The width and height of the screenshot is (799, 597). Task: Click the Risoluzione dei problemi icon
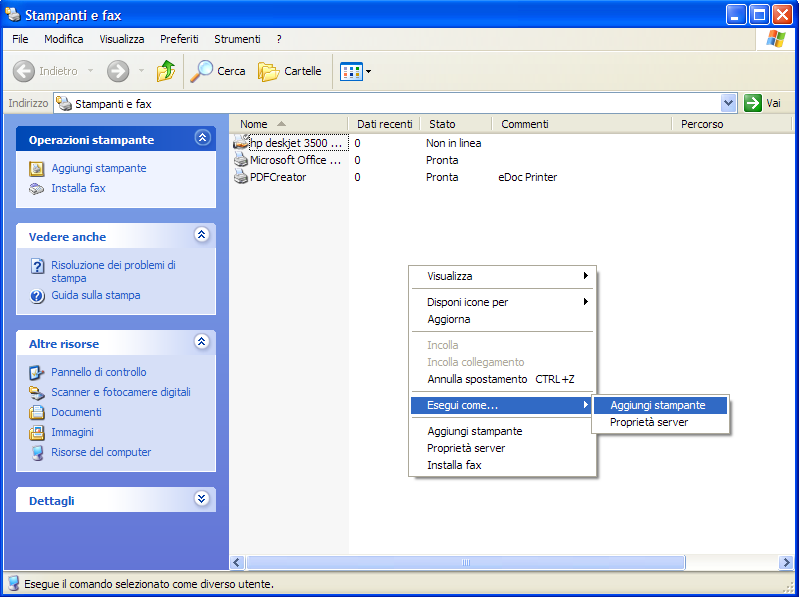[37, 266]
